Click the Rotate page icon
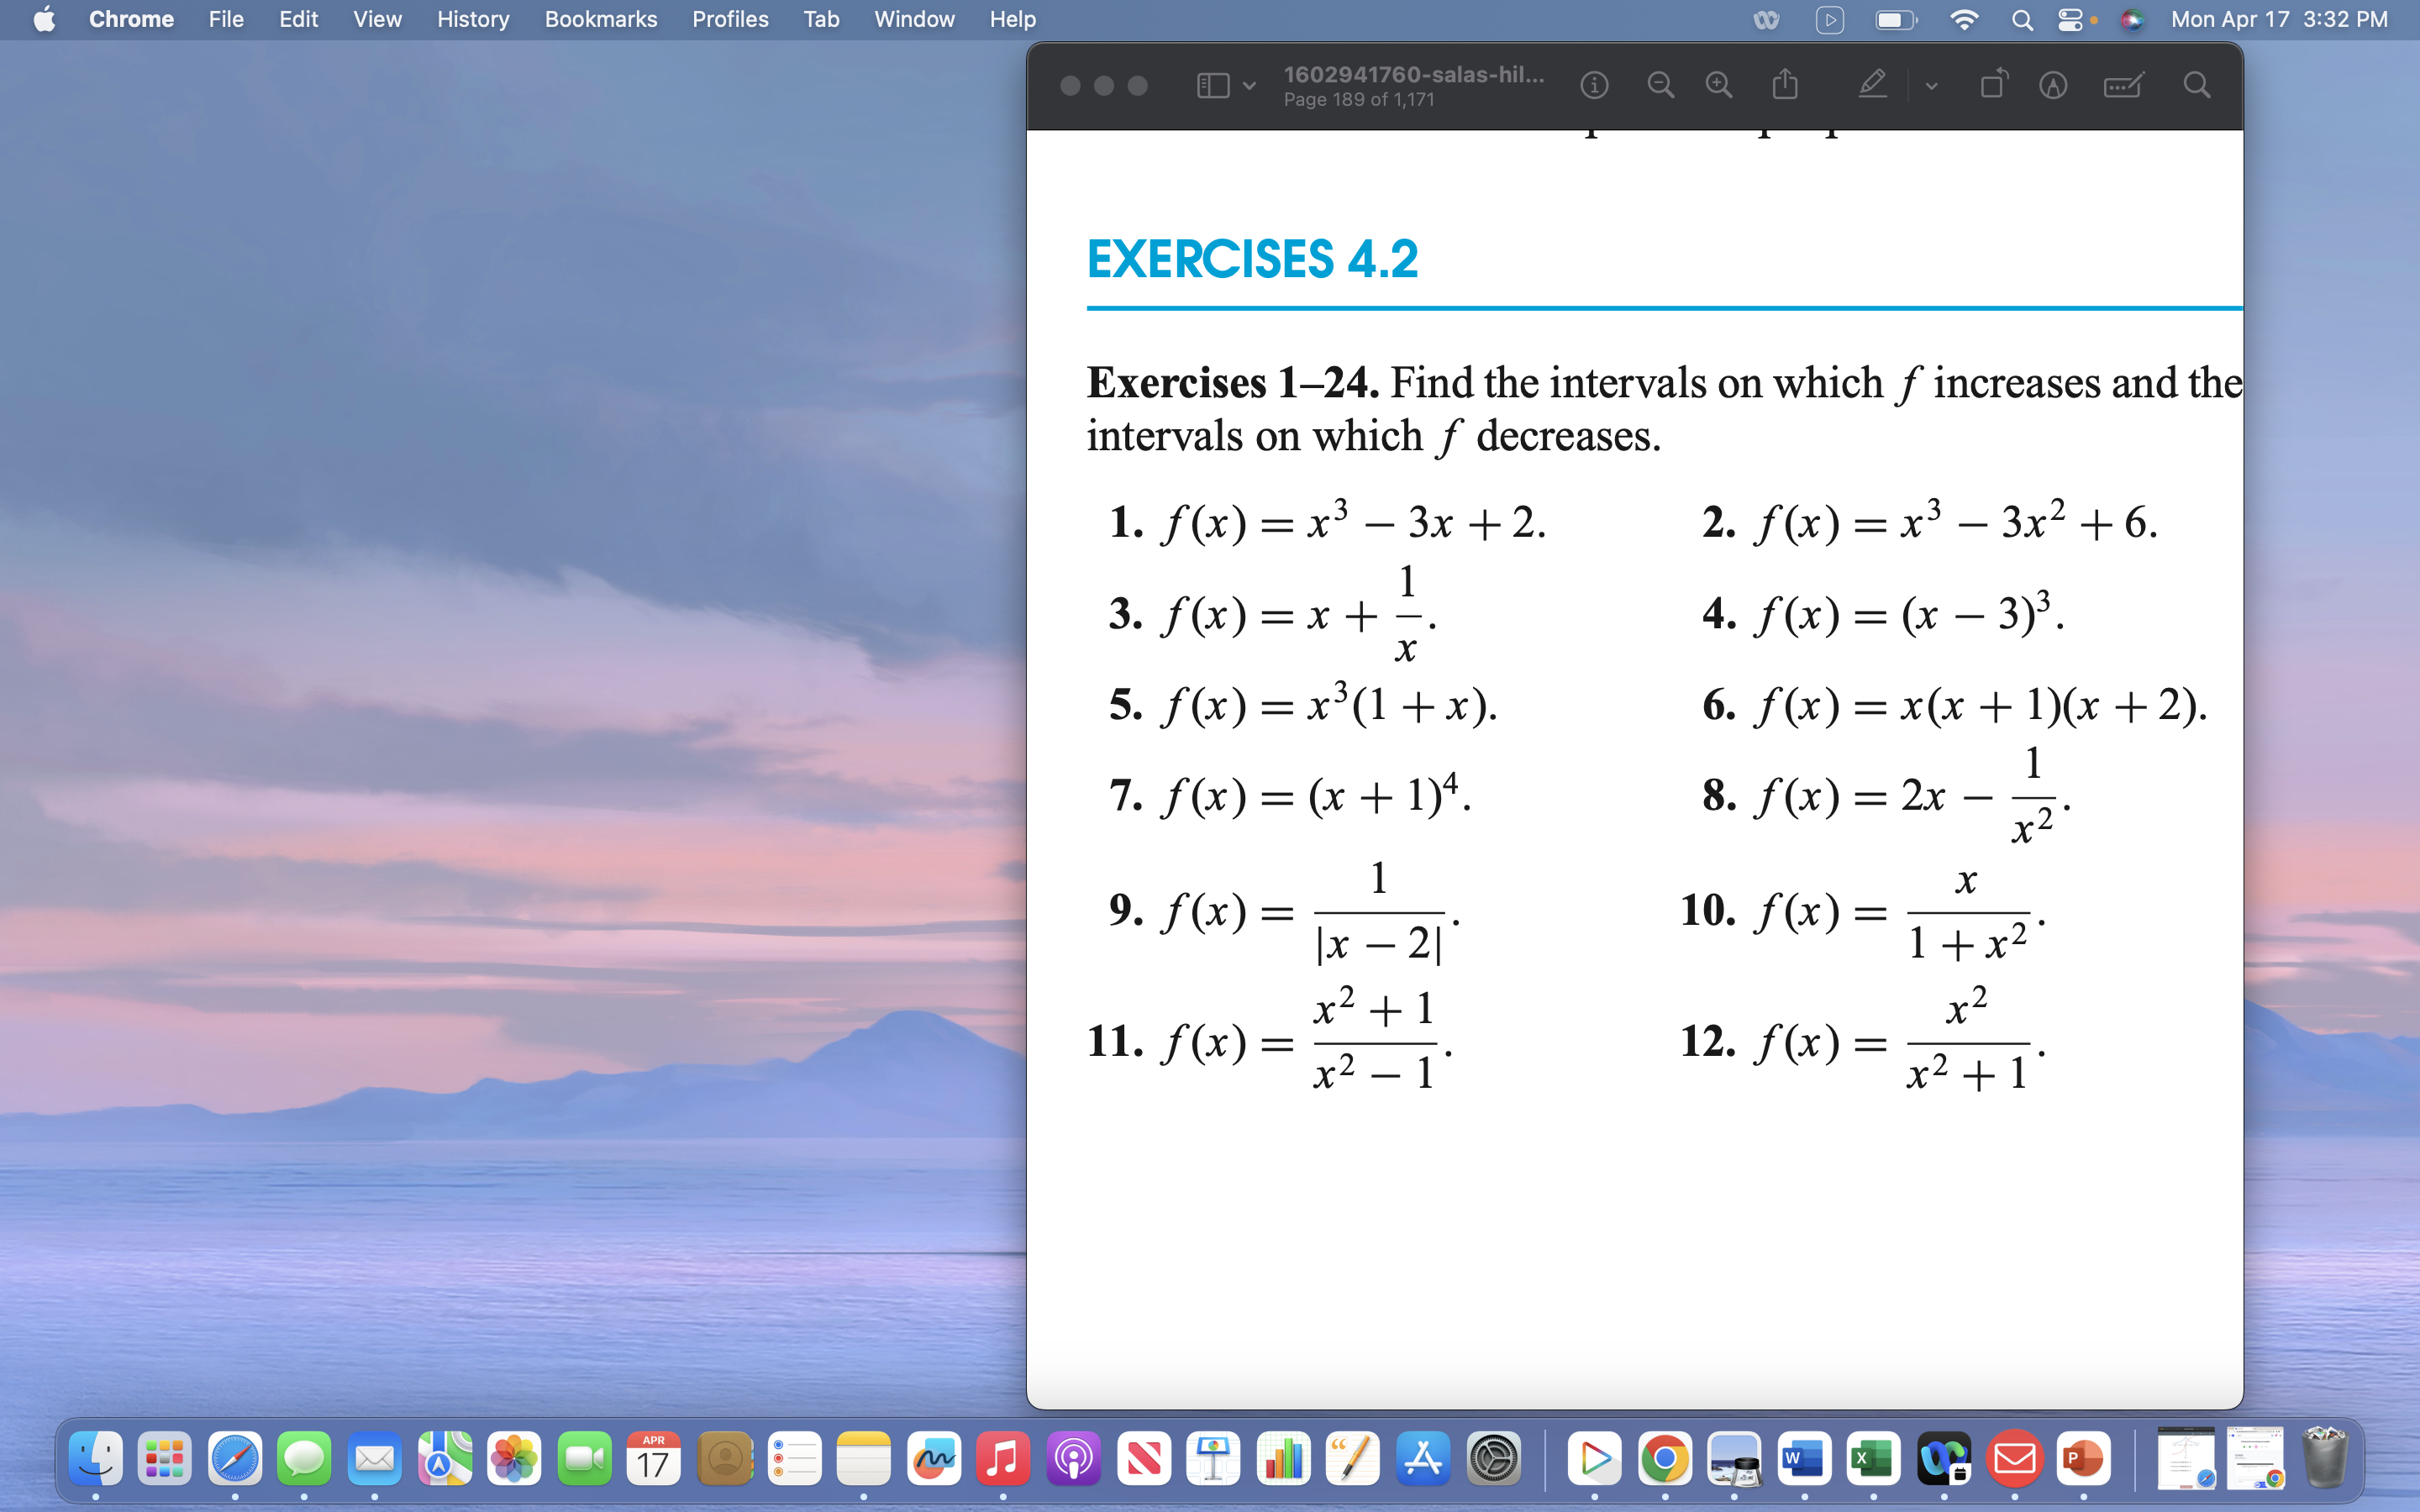The width and height of the screenshot is (2420, 1512). 1994,85
